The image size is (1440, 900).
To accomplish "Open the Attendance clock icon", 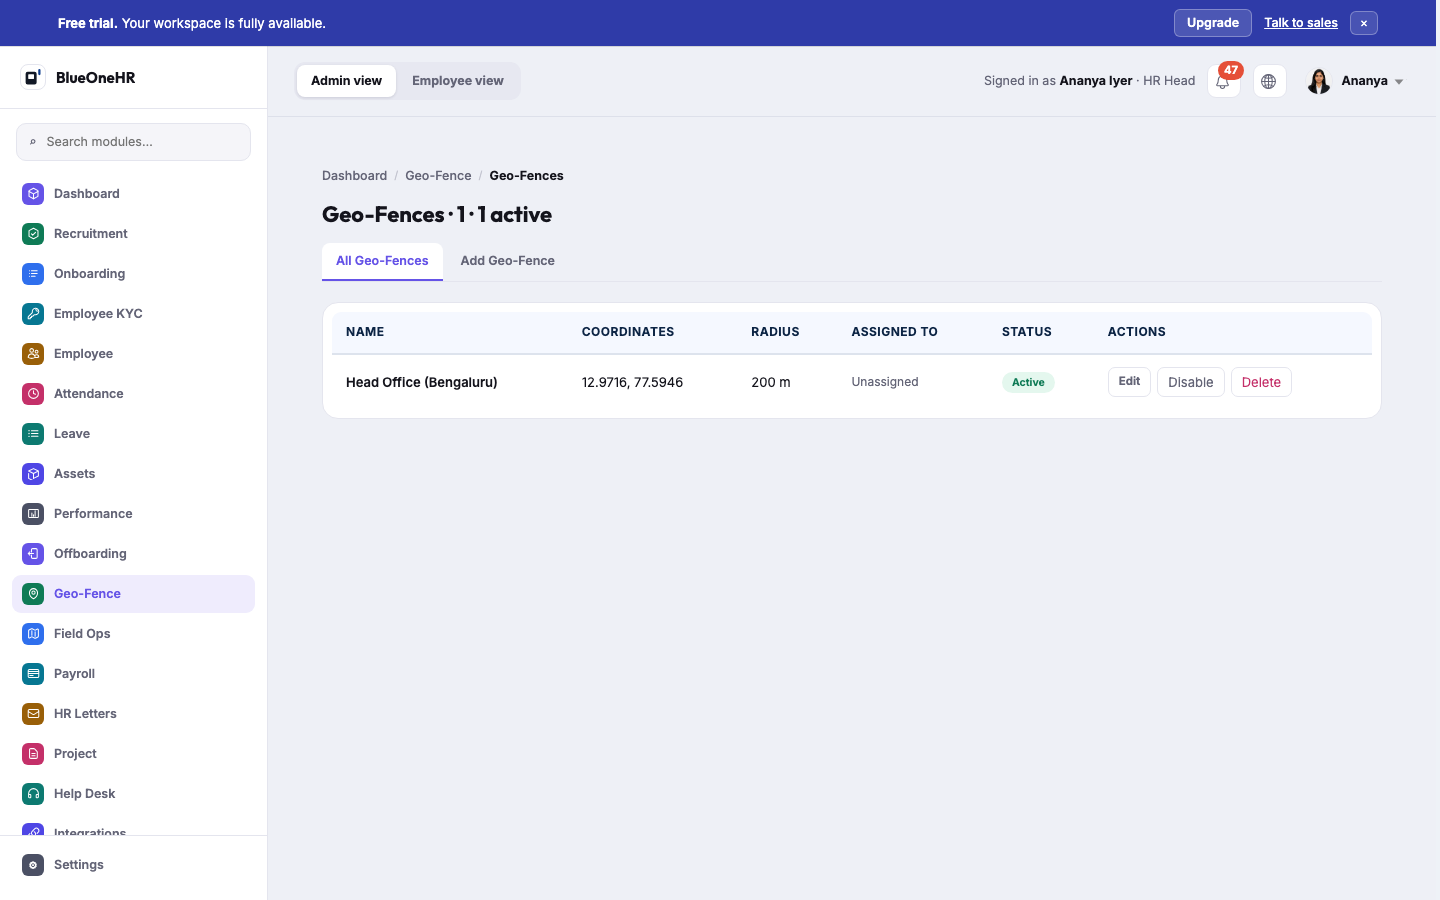I will (x=33, y=394).
